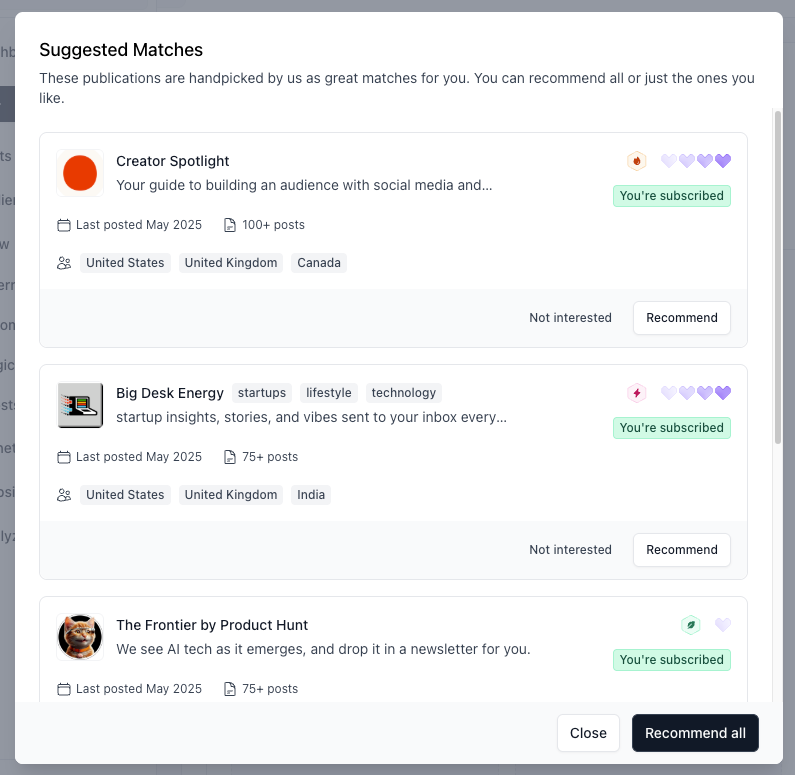The width and height of the screenshot is (795, 775).
Task: Recommend the Creator Spotlight publication
Action: tap(681, 318)
